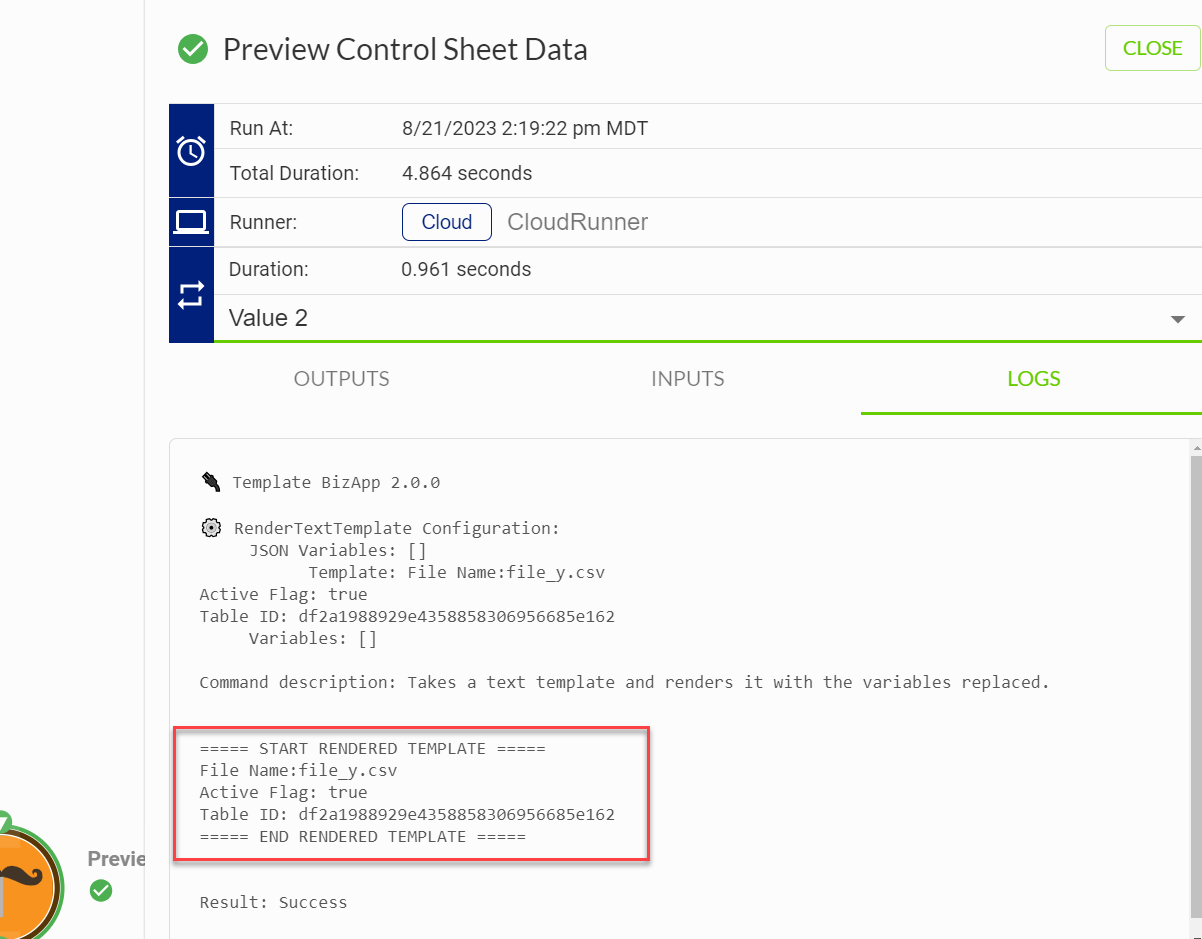1202x939 pixels.
Task: Click the alarm clock run time icon
Action: coord(191,151)
